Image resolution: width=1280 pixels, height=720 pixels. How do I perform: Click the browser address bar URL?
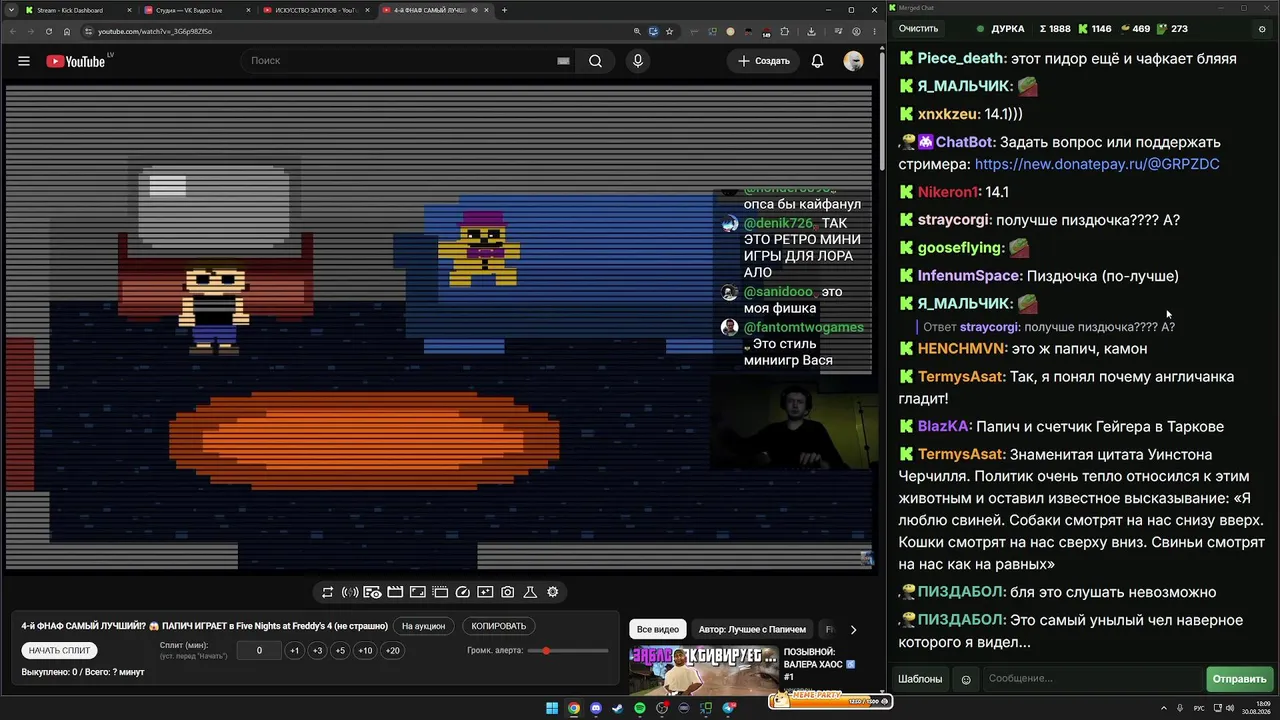[x=155, y=31]
